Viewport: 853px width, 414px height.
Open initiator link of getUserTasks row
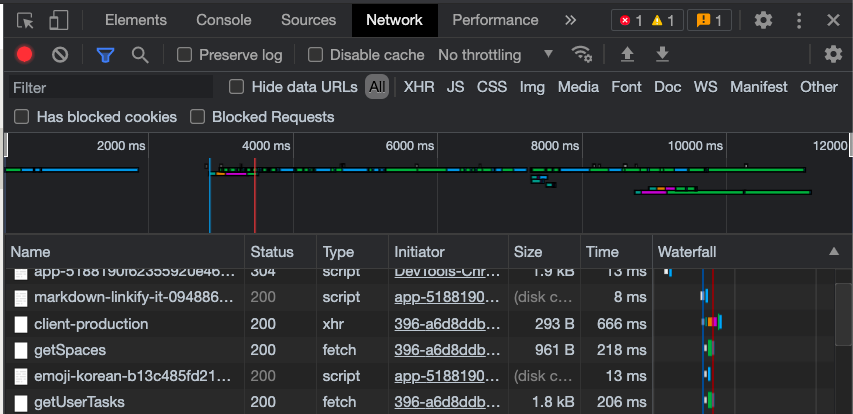click(x=447, y=403)
